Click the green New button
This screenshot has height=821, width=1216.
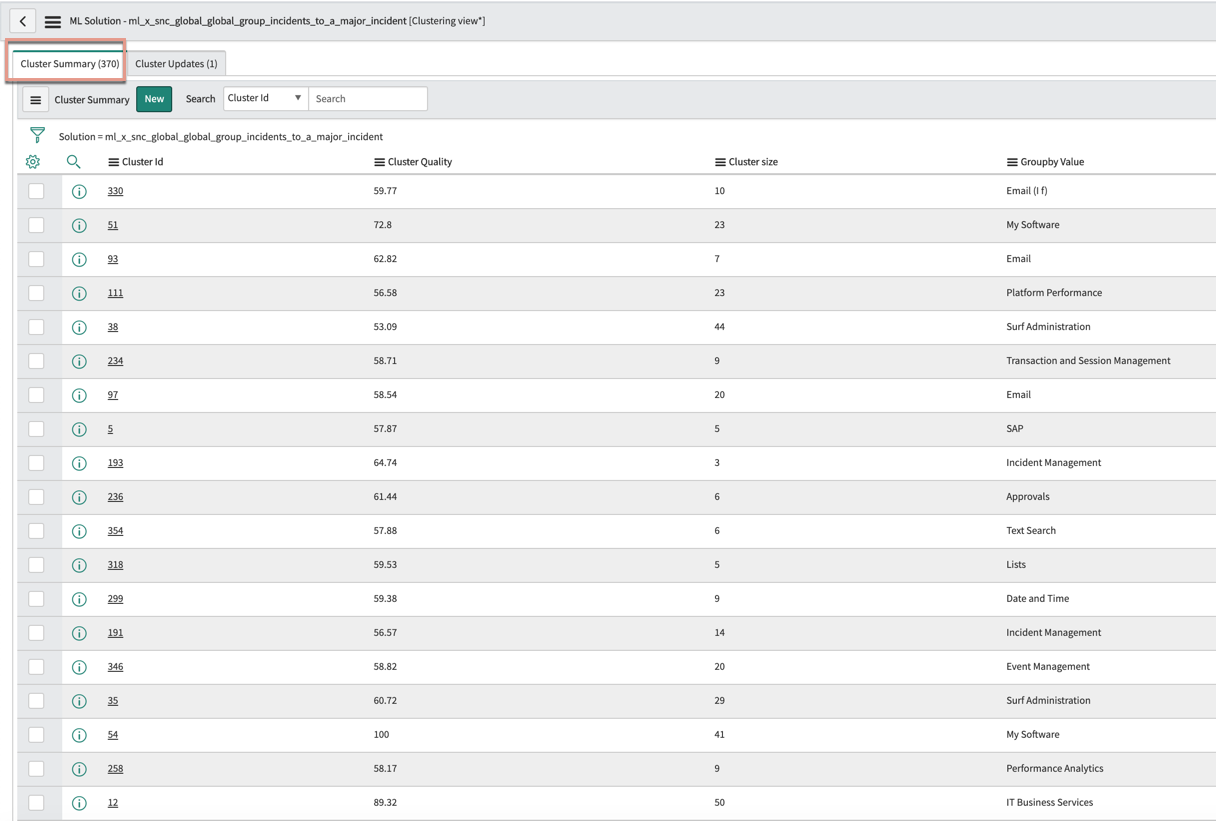coord(154,99)
